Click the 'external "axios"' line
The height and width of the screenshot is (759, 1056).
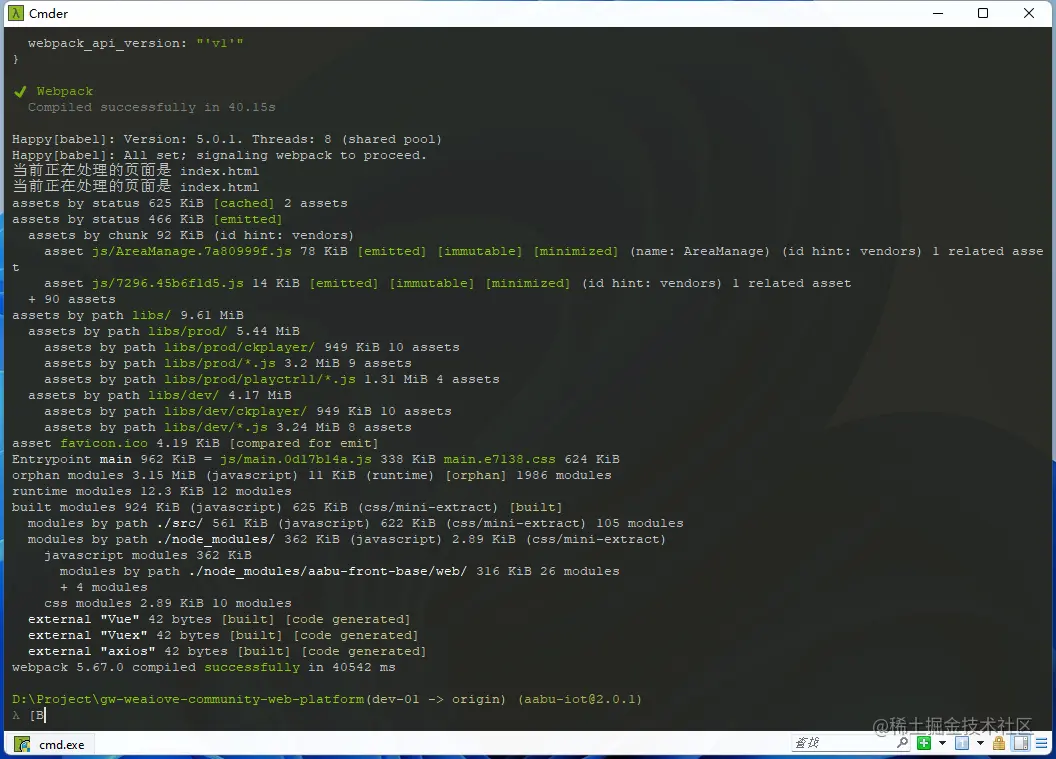coord(227,651)
